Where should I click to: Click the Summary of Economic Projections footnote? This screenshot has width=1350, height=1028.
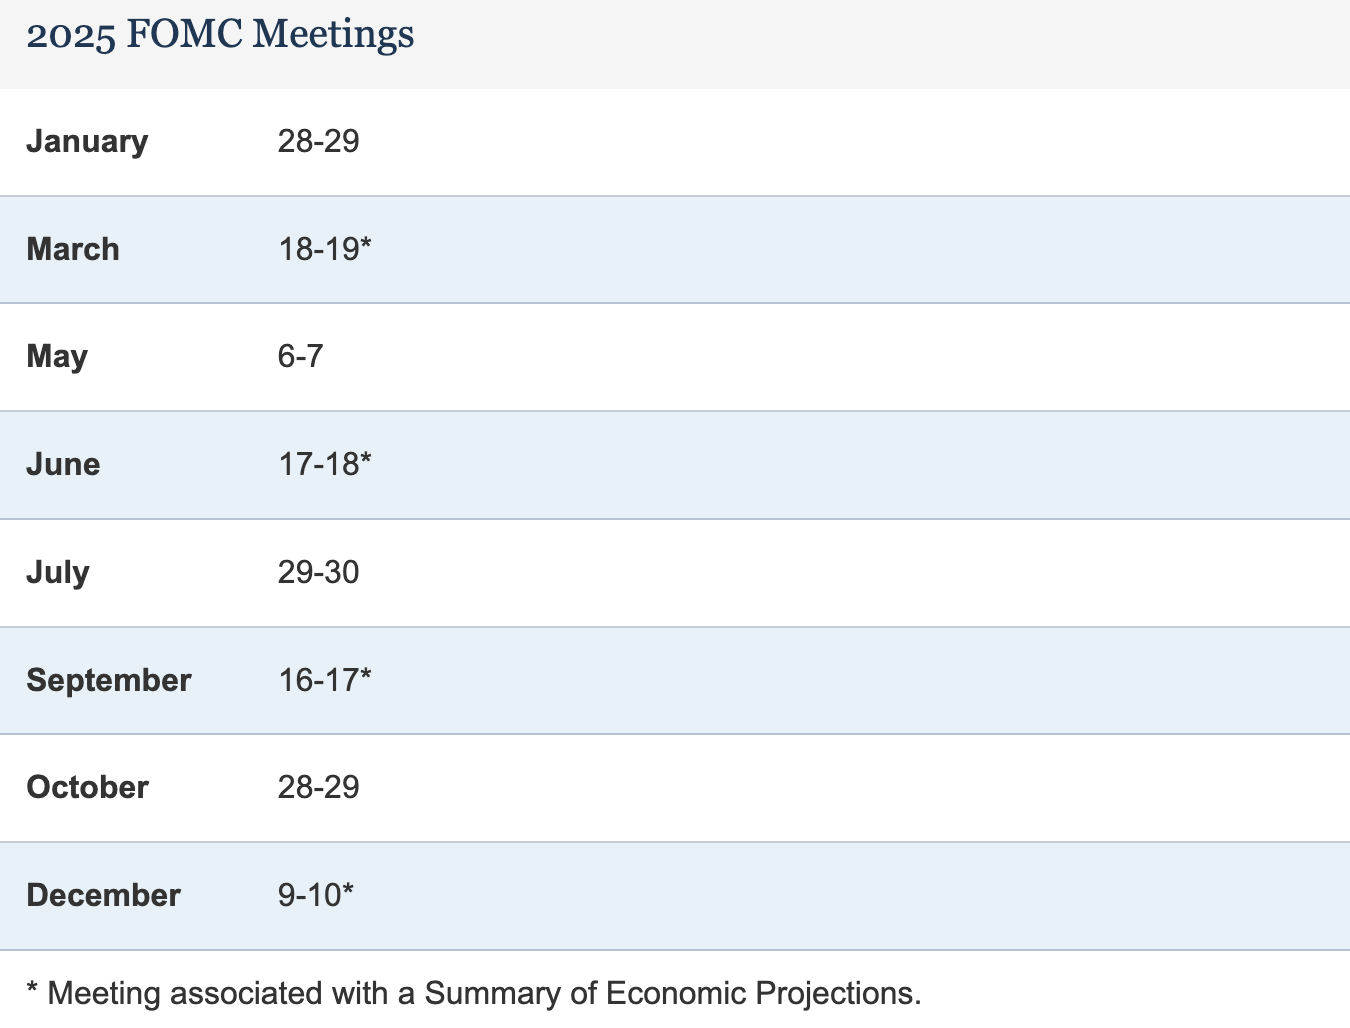pos(474,993)
